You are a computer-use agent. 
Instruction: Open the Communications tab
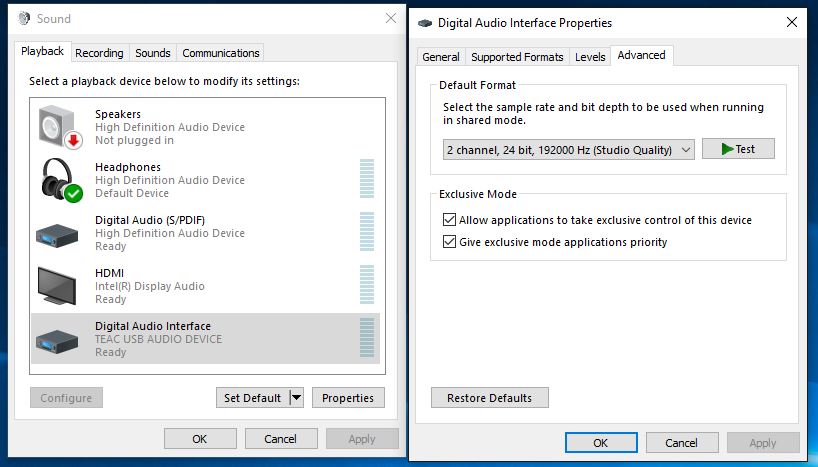(x=221, y=53)
